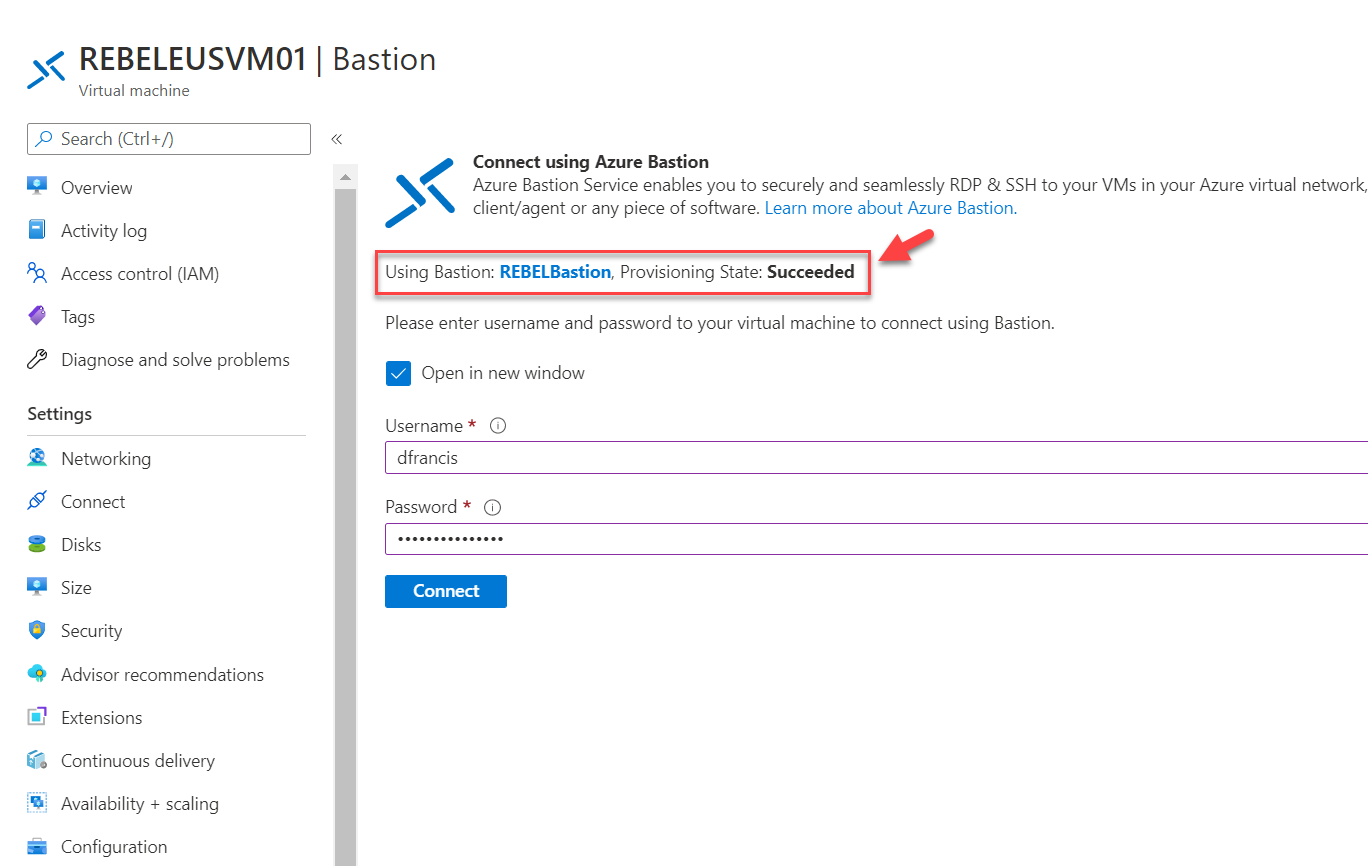Collapse the sidebar with the double chevron

[x=337, y=139]
